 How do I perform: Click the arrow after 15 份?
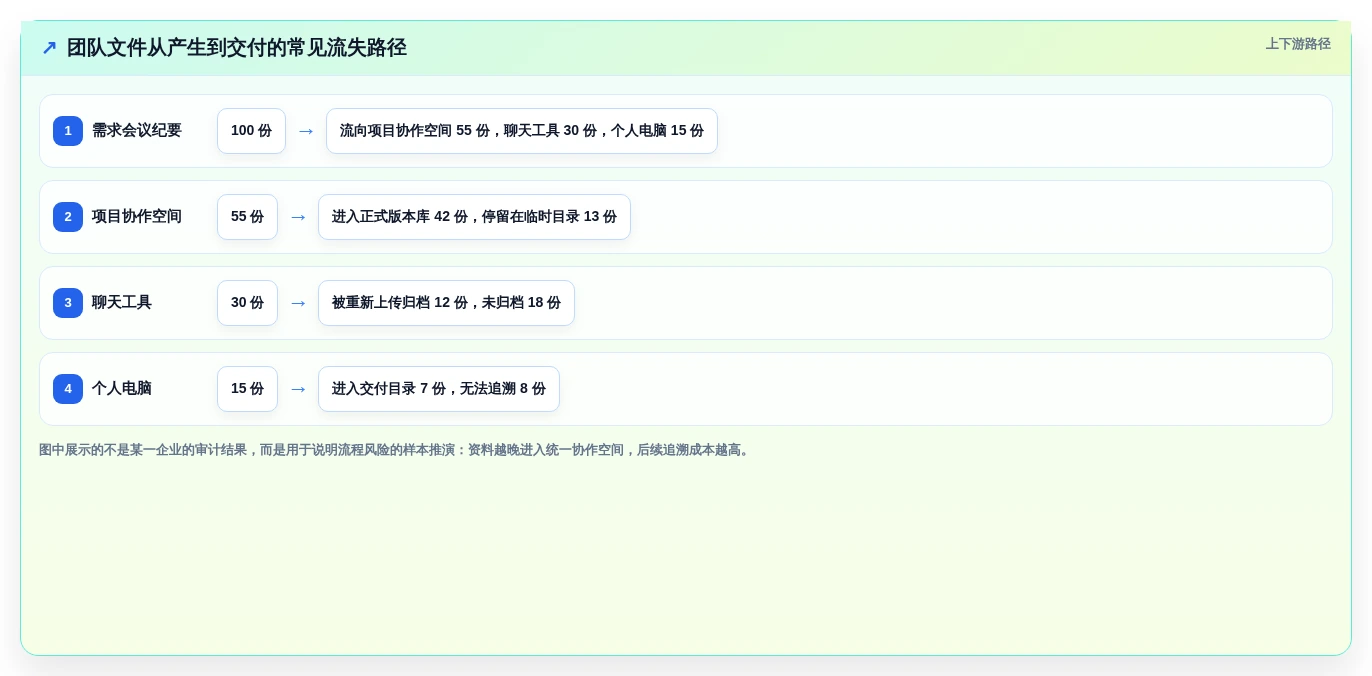[x=298, y=389]
